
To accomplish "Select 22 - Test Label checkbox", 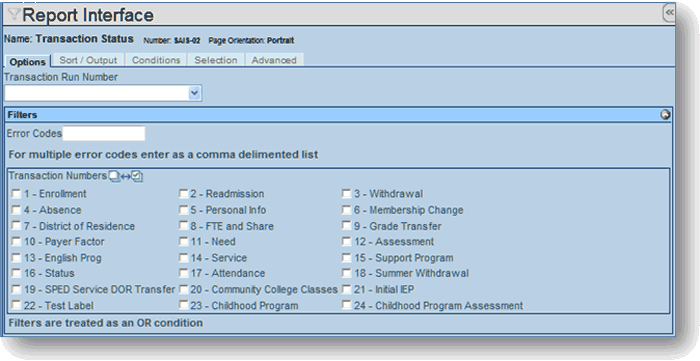I will click(17, 305).
